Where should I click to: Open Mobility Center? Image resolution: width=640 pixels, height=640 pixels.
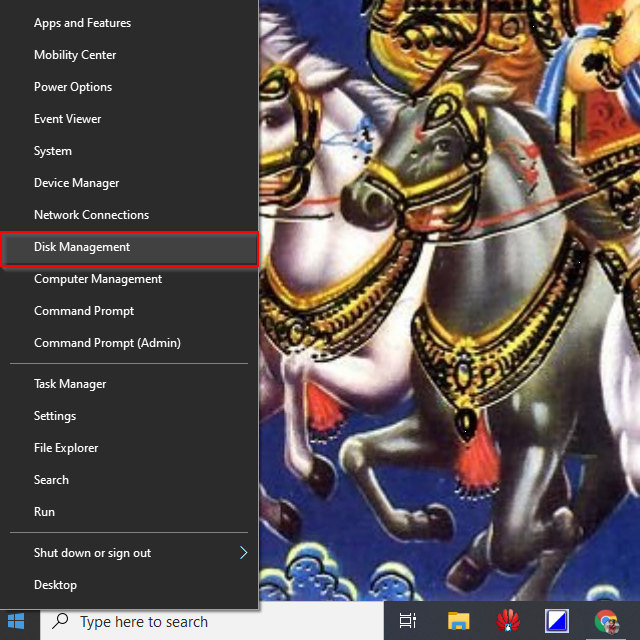coord(129,55)
